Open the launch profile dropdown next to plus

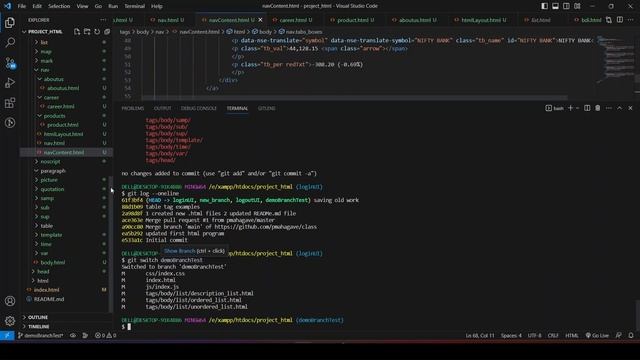pyautogui.click(x=578, y=108)
